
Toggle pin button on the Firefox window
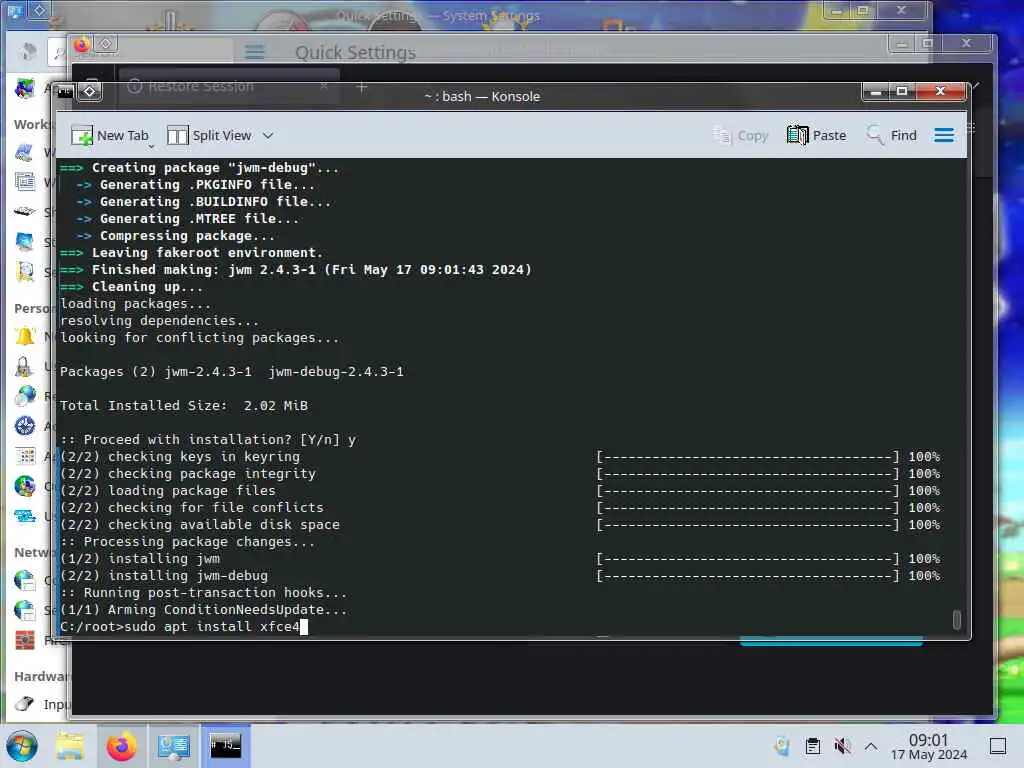click(x=106, y=44)
